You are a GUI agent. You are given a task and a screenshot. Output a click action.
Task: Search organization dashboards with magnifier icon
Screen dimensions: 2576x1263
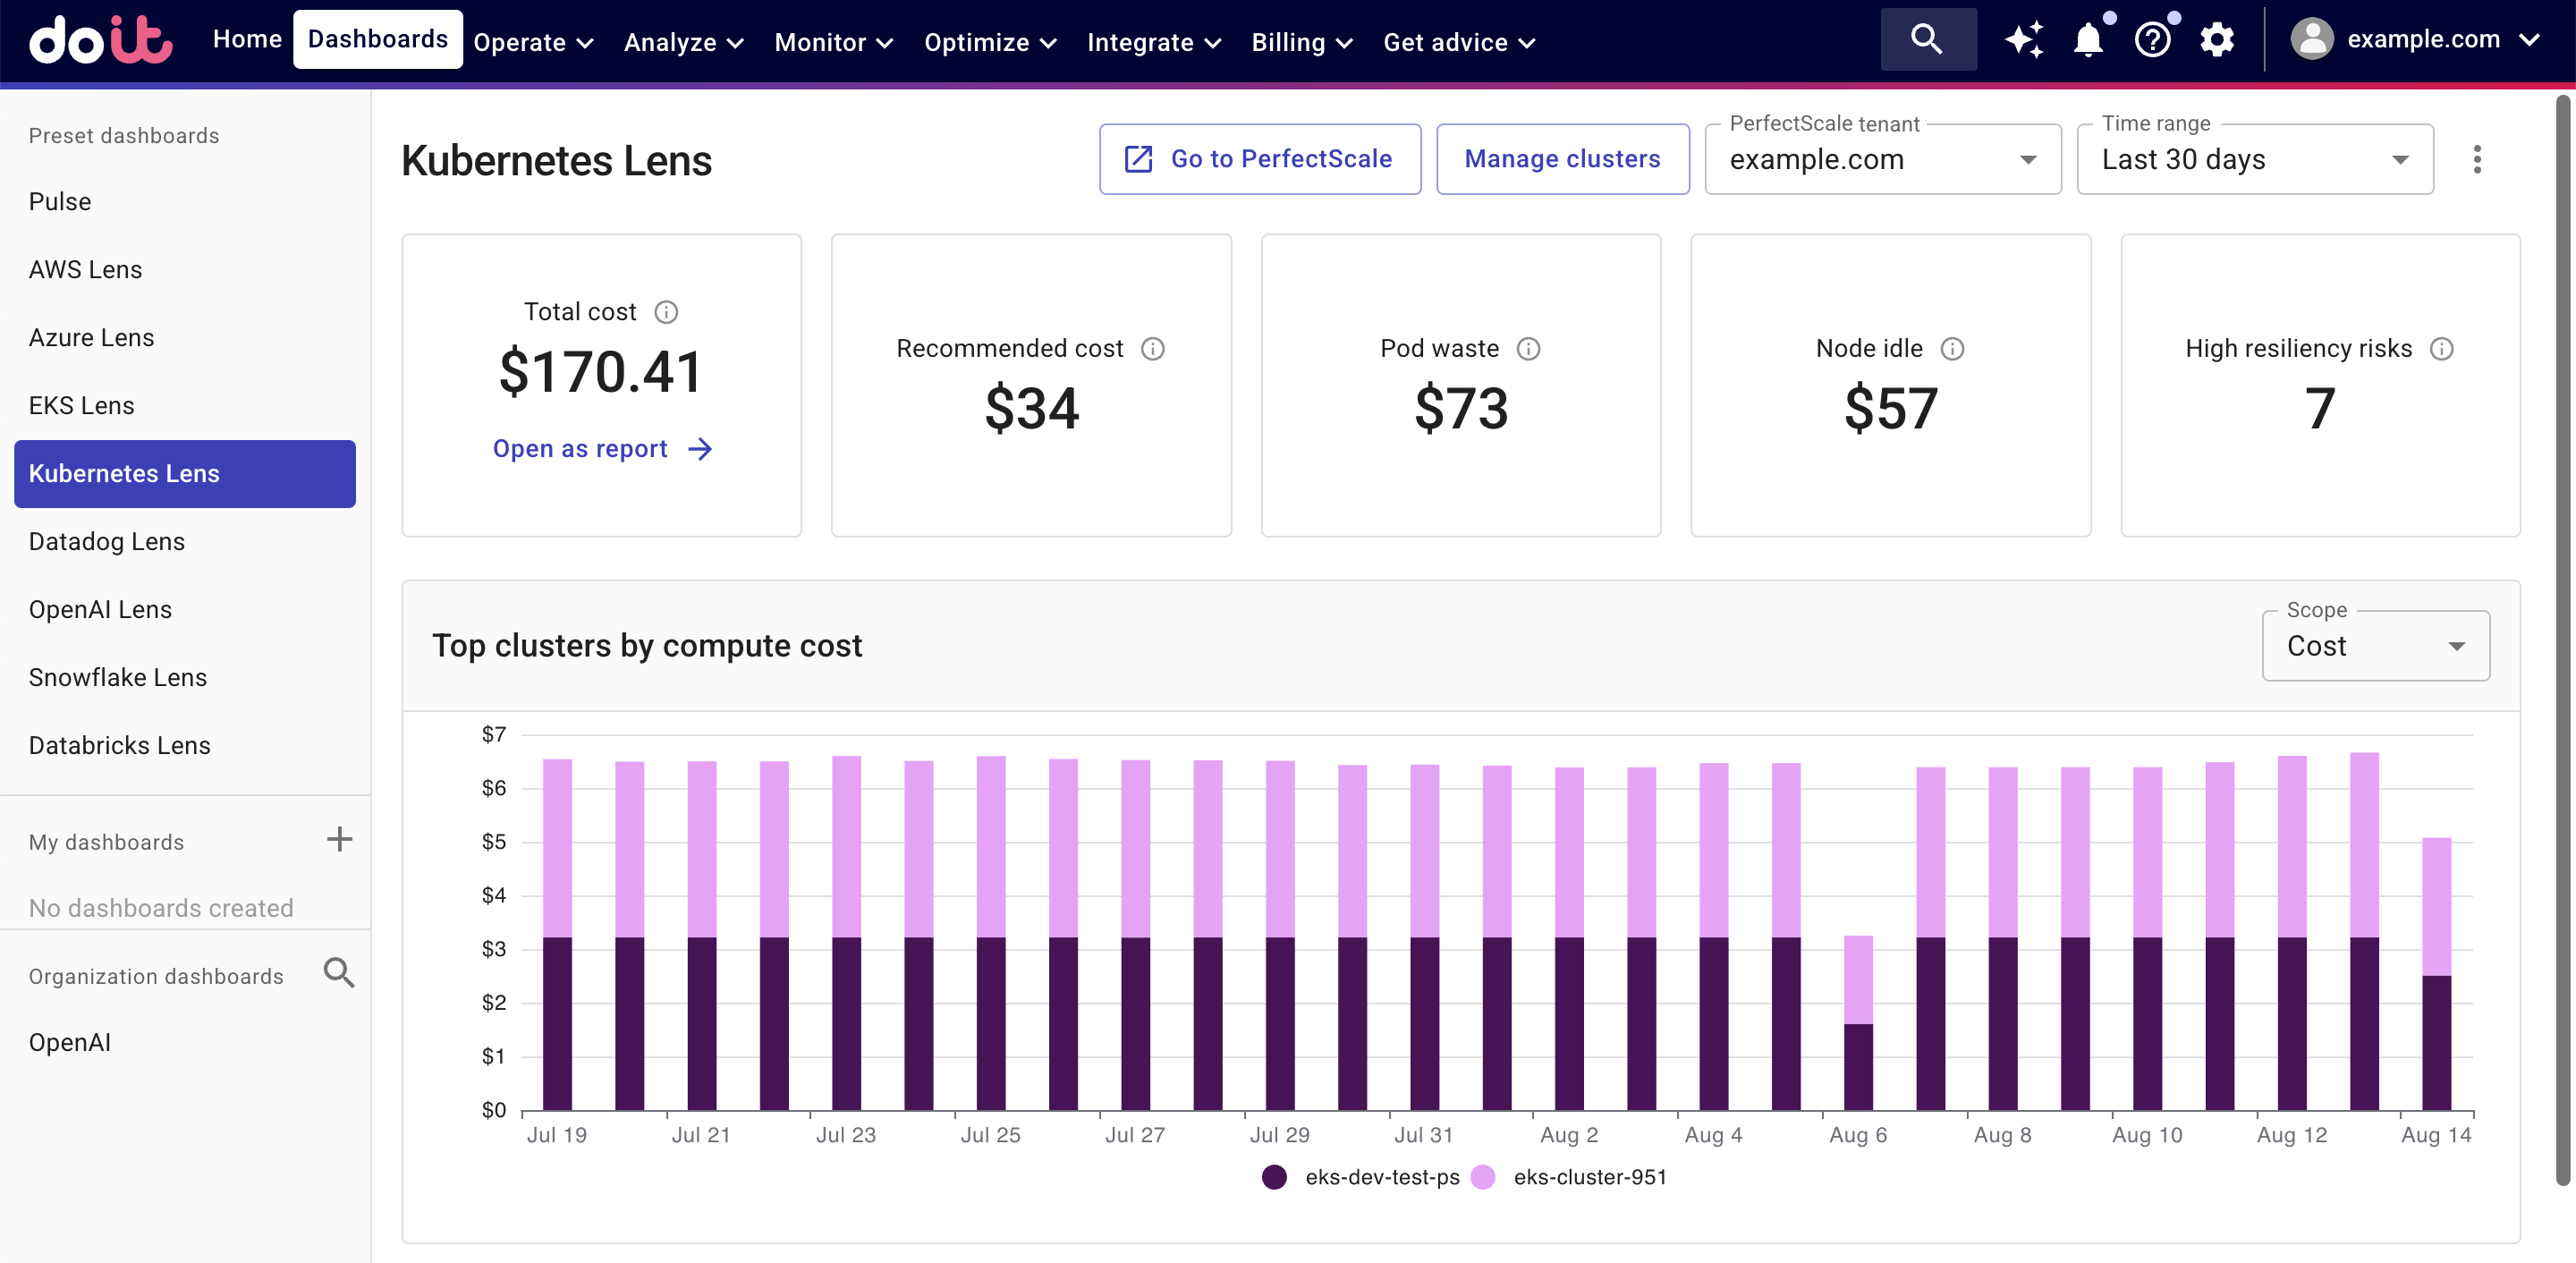click(339, 972)
